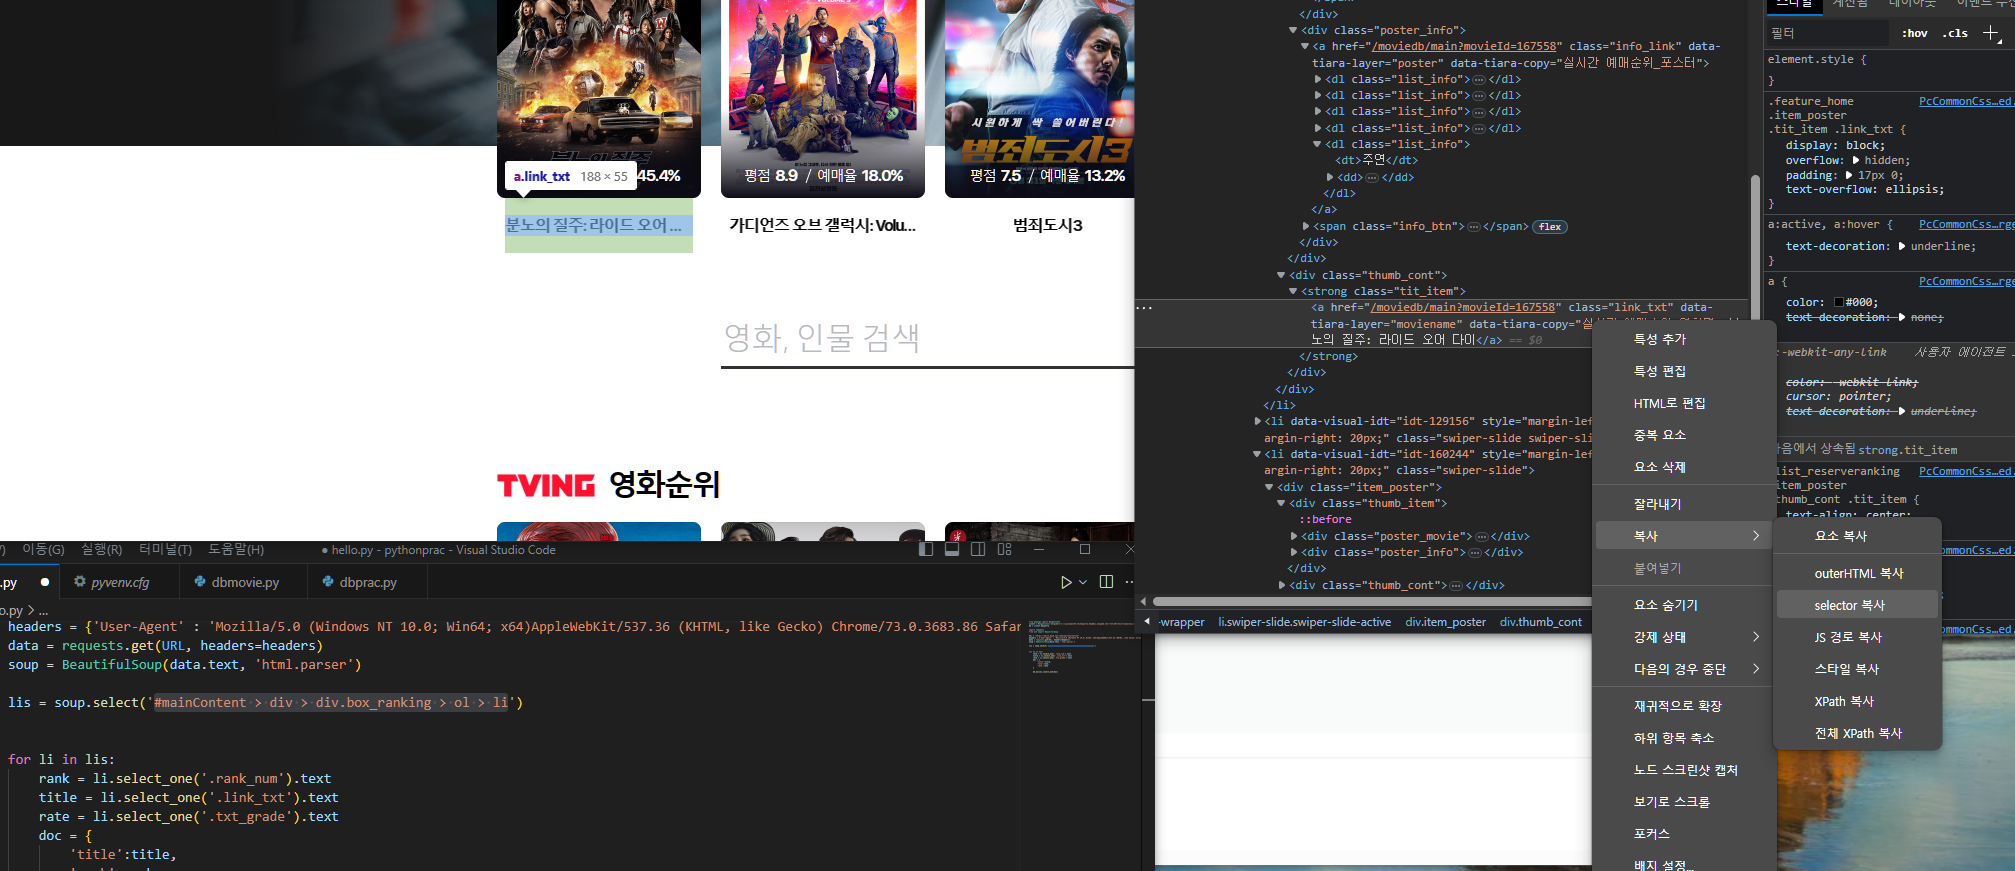Click the movie title '범죄도시3'
This screenshot has height=871, width=2015.
coord(1047,226)
